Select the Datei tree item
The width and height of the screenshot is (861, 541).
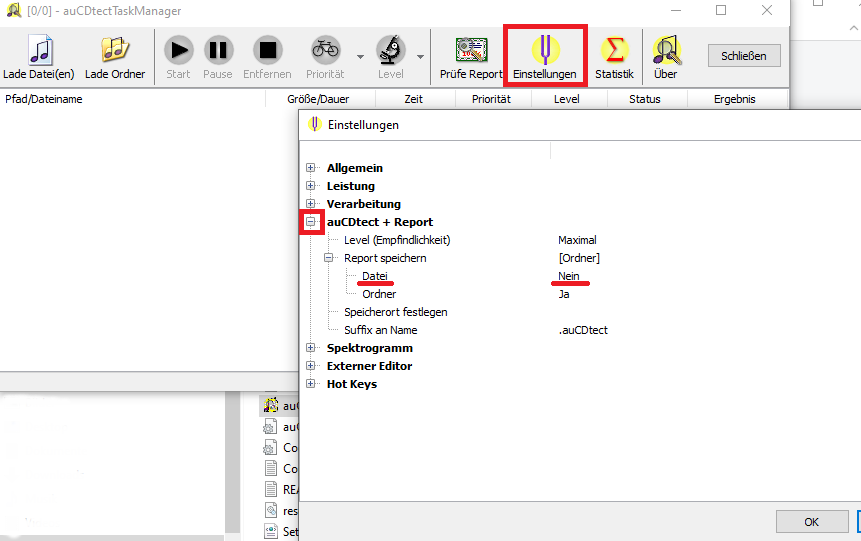click(375, 276)
